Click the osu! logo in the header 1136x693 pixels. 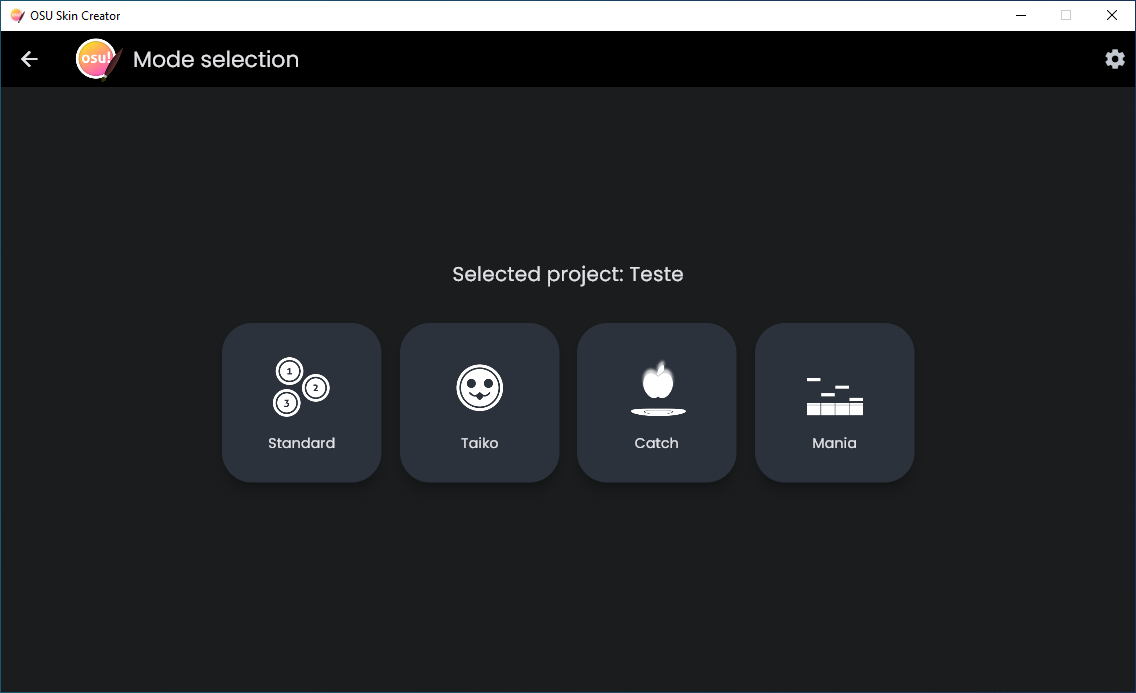[96, 59]
